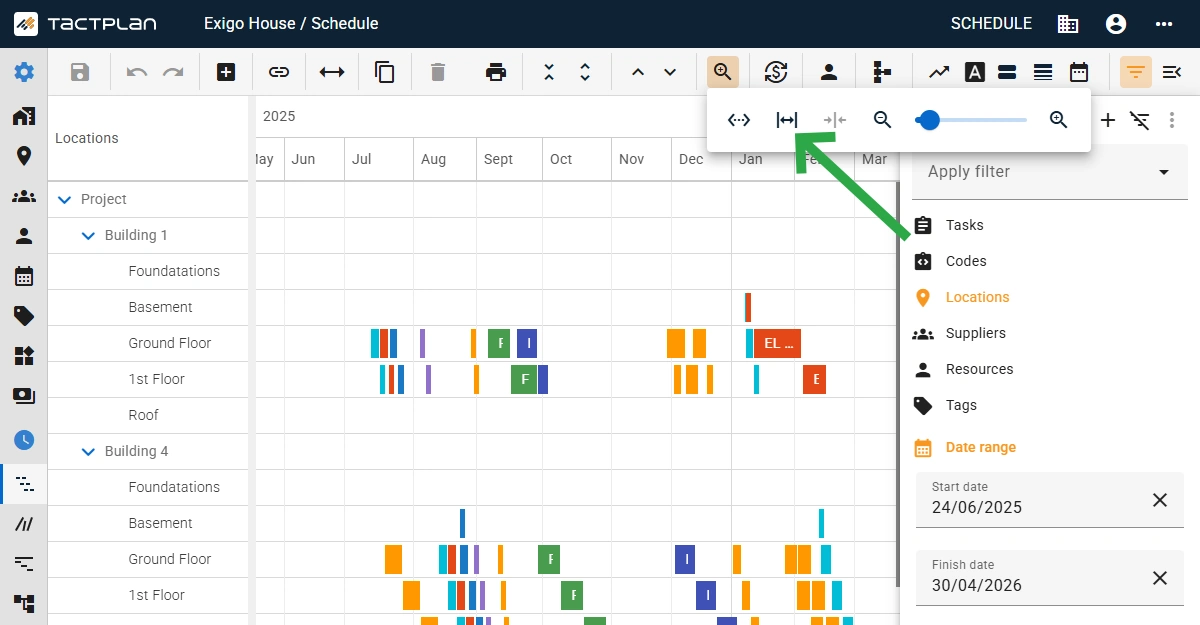Open the tags page in left sidebar

[x=24, y=316]
